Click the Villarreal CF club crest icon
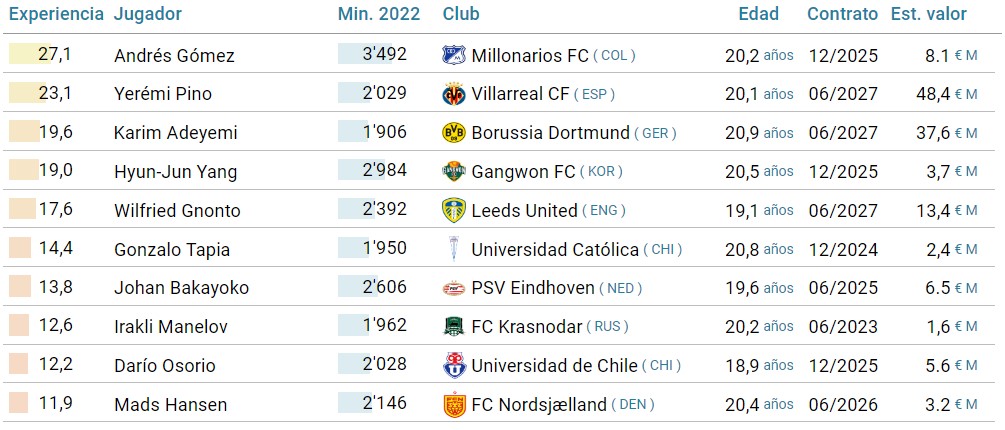The width and height of the screenshot is (1005, 430). point(454,94)
